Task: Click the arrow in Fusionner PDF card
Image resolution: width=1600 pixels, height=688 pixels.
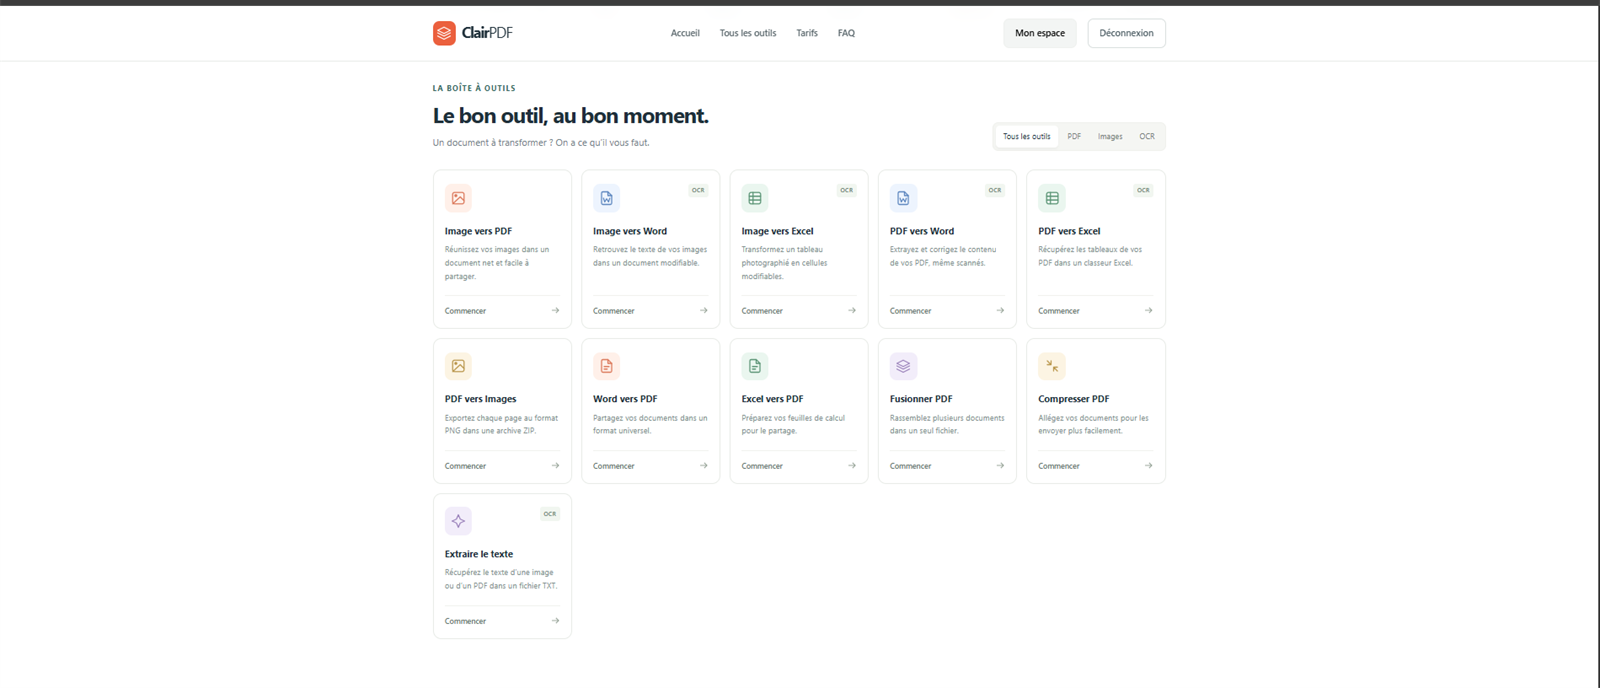Action: (x=1000, y=465)
